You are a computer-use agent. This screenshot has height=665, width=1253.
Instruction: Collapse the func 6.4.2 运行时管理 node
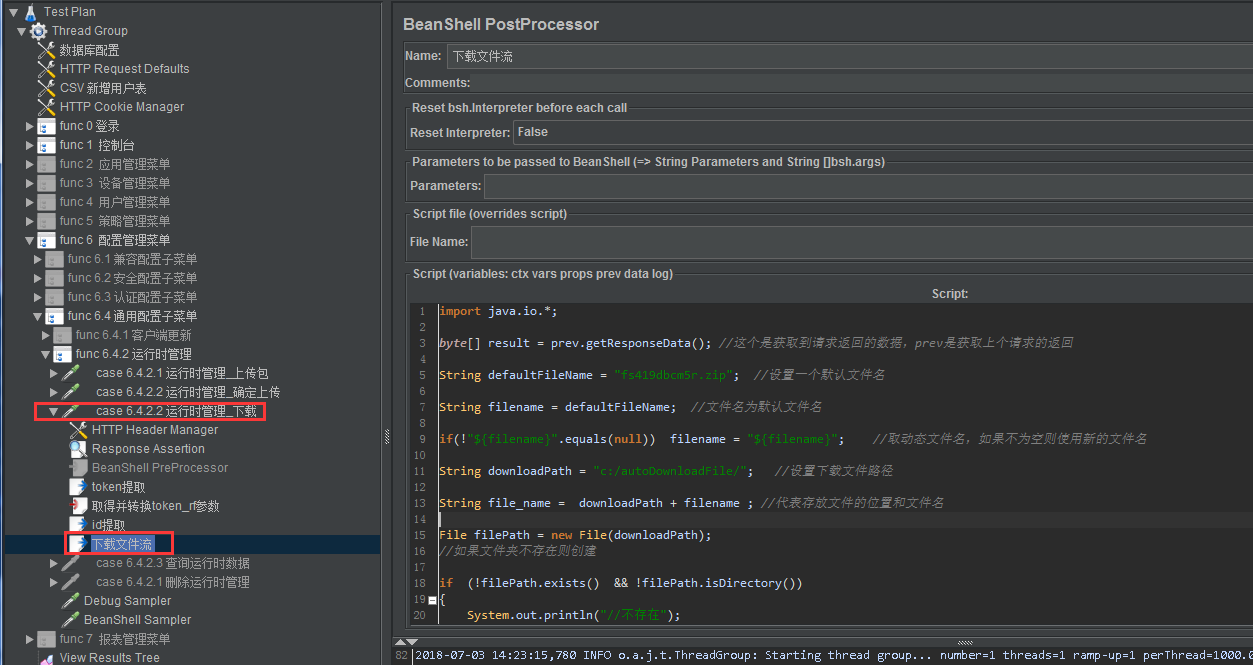click(45, 354)
